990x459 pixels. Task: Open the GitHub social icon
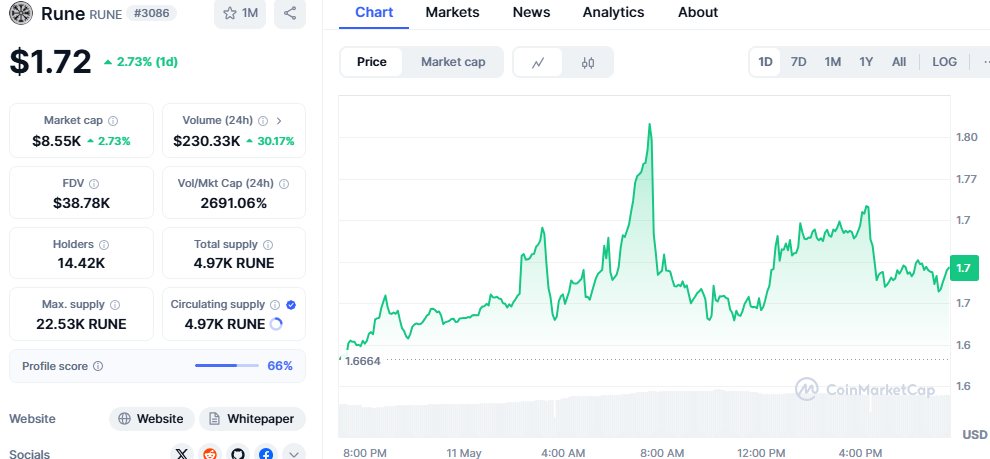(x=238, y=454)
